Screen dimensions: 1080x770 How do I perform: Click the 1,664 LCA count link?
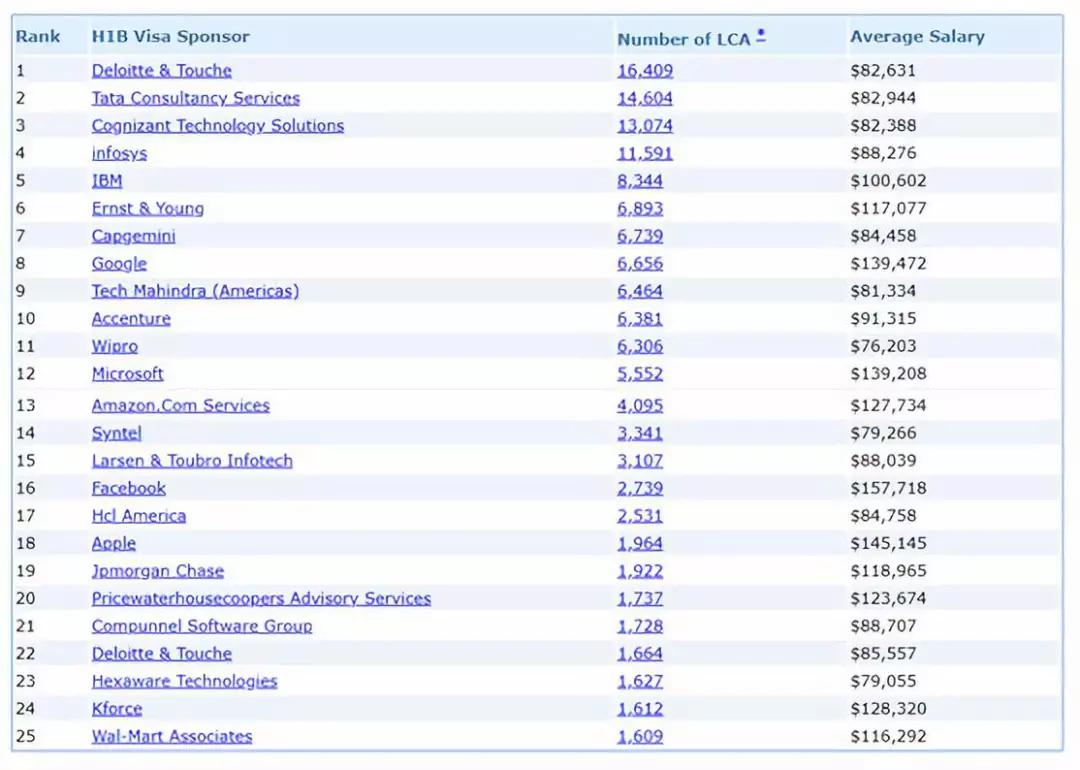click(x=640, y=654)
